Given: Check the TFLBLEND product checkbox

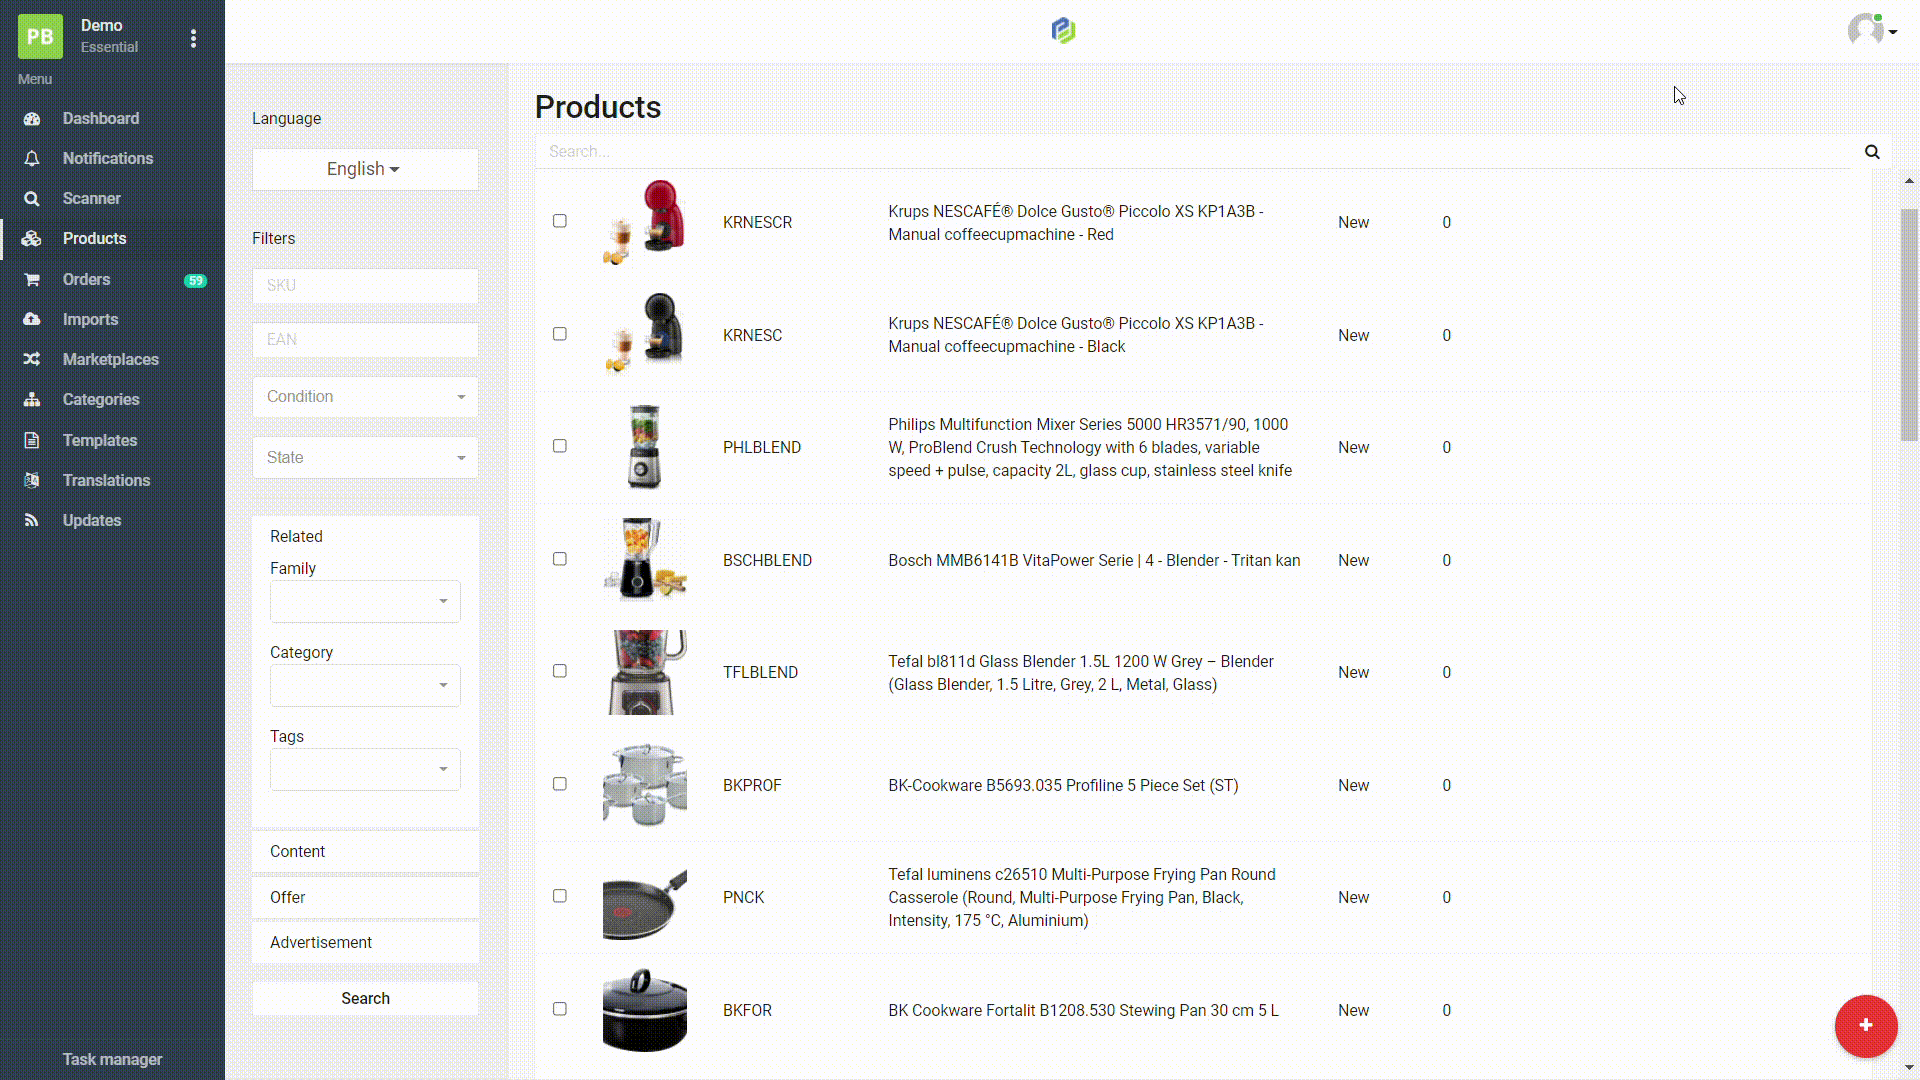Looking at the screenshot, I should coord(560,671).
